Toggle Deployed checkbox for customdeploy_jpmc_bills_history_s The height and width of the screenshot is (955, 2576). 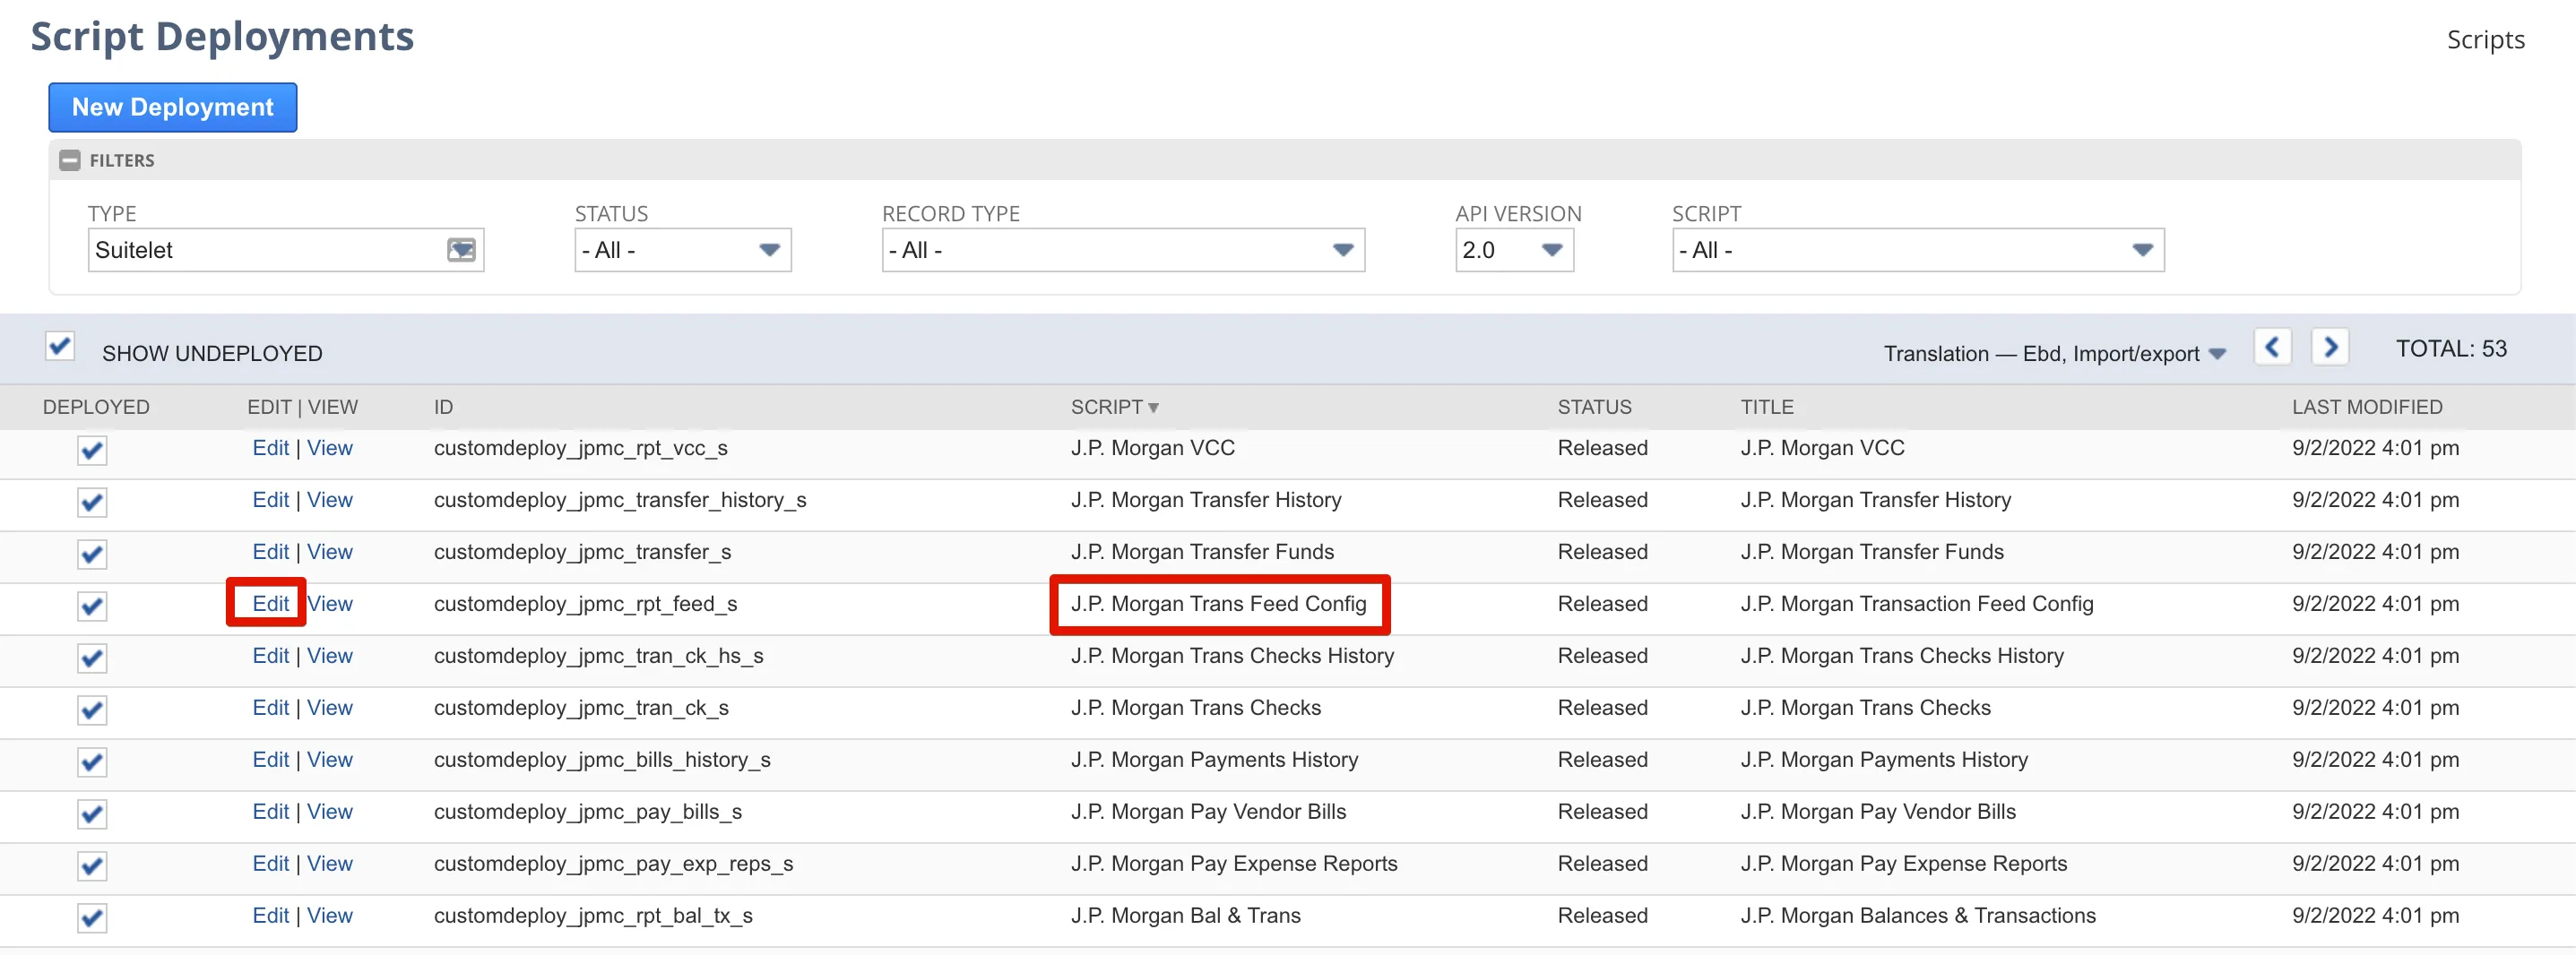coord(92,762)
